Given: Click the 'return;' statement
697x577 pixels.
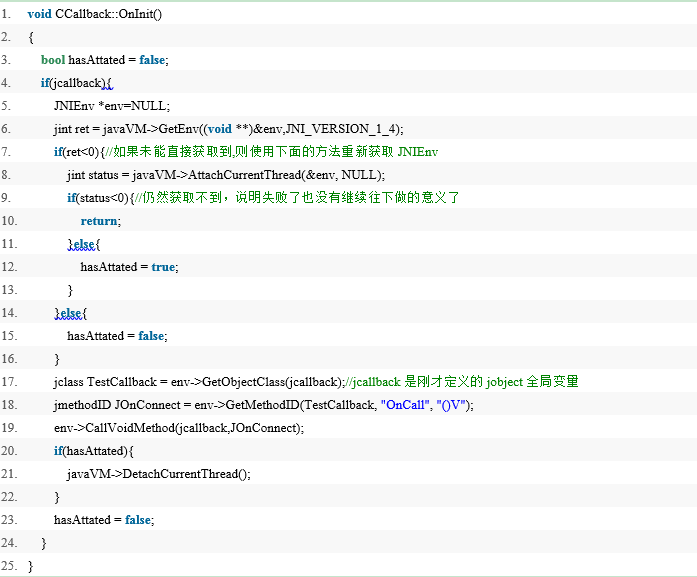Looking at the screenshot, I should [x=101, y=221].
